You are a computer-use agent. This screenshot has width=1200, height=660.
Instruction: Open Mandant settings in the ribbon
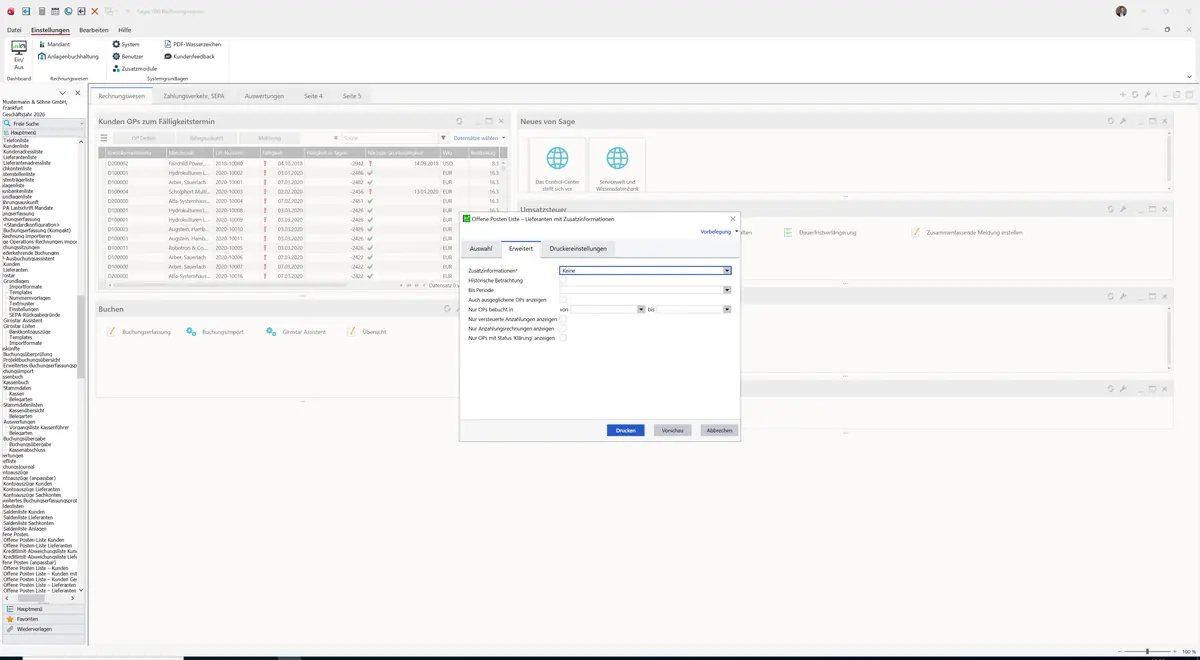[x=54, y=44]
